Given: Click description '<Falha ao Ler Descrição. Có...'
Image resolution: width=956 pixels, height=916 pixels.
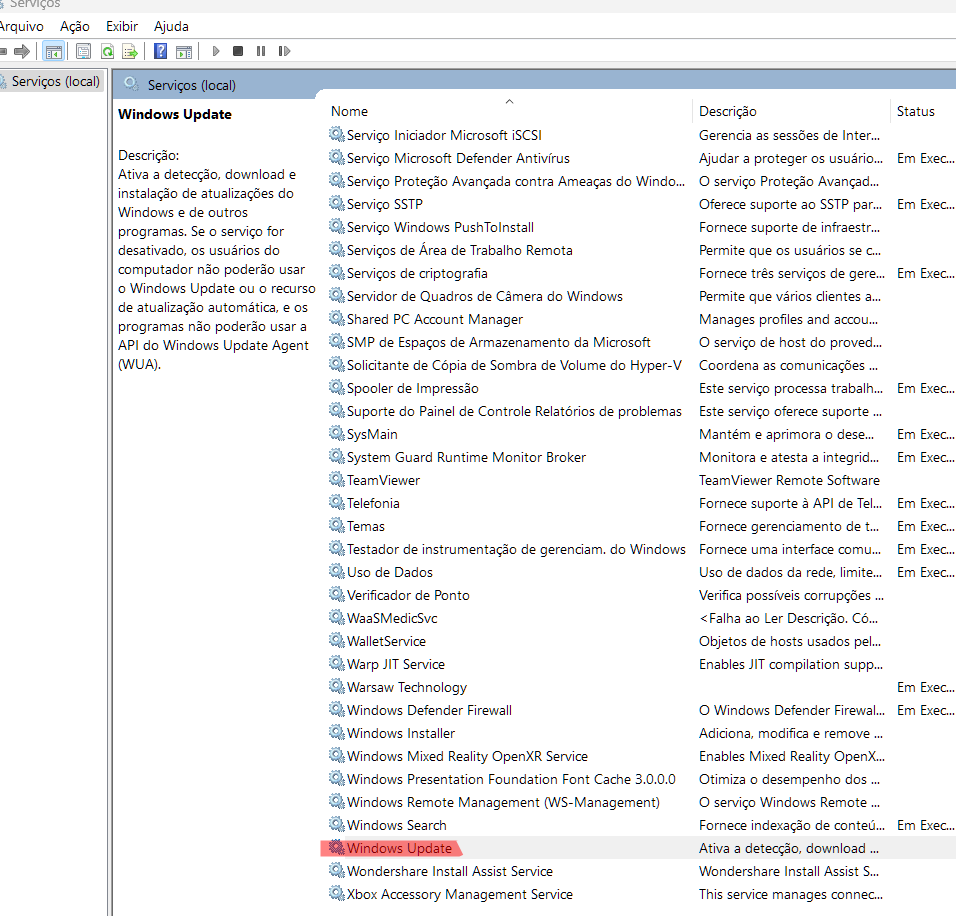Looking at the screenshot, I should point(788,618).
